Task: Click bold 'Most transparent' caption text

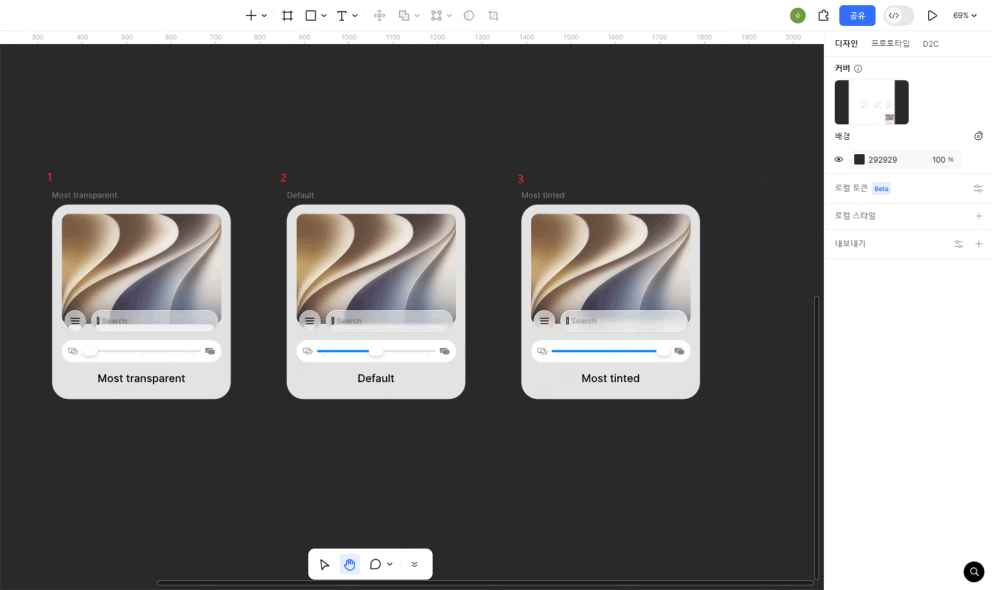Action: 141,378
